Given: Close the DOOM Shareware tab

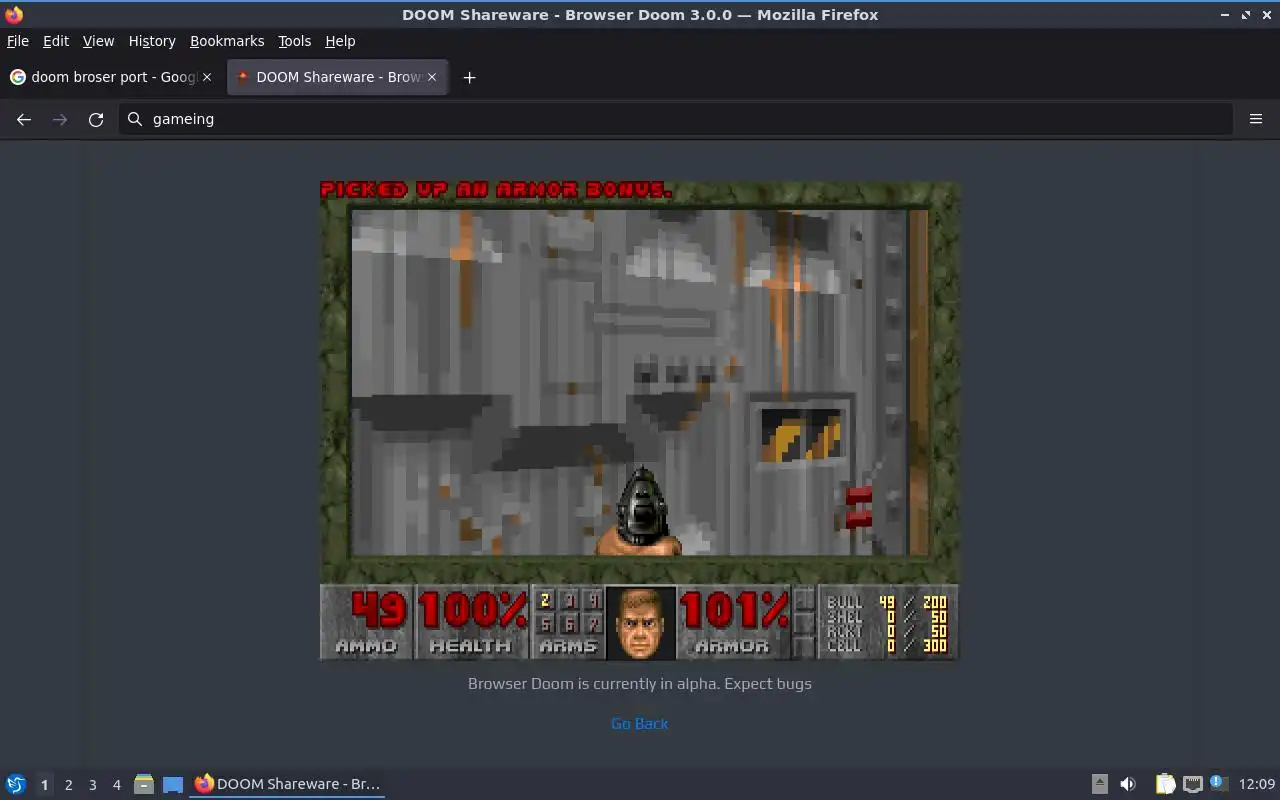Looking at the screenshot, I should (x=432, y=77).
